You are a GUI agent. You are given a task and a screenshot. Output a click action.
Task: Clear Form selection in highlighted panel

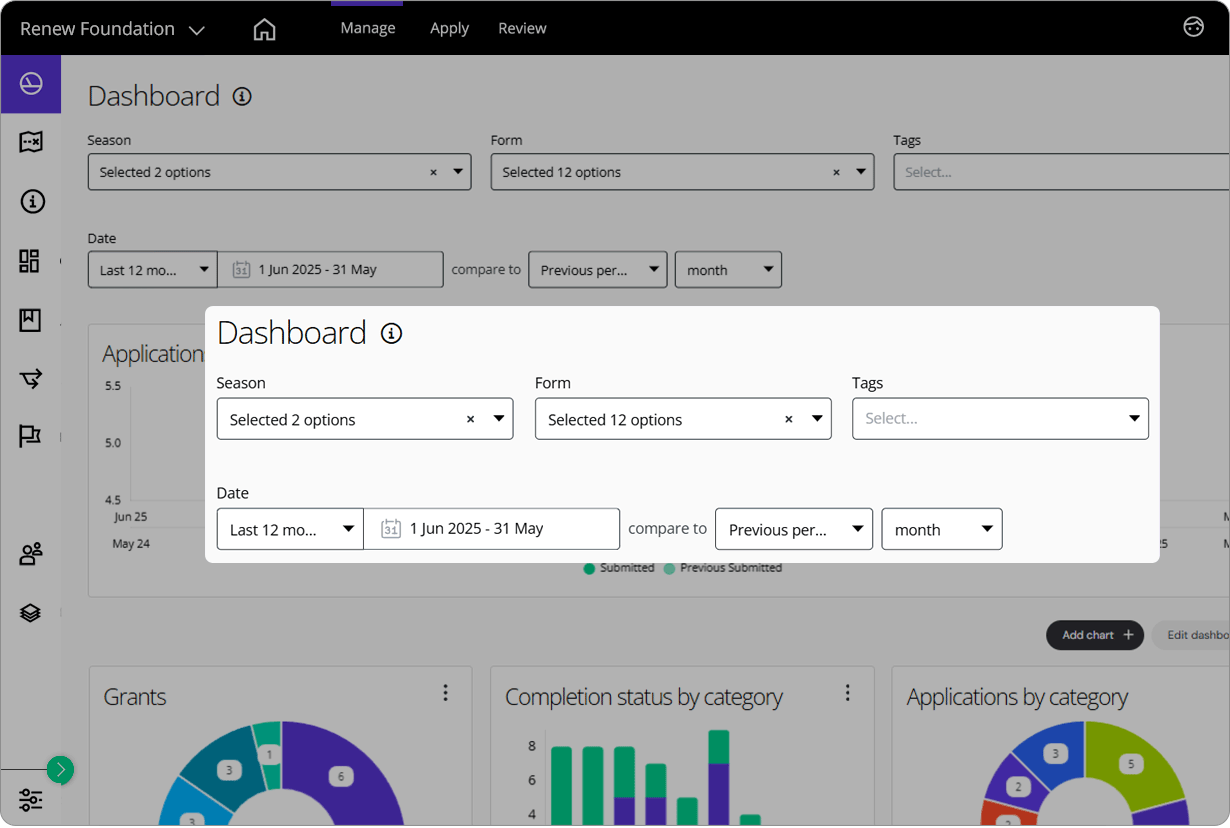tap(789, 420)
